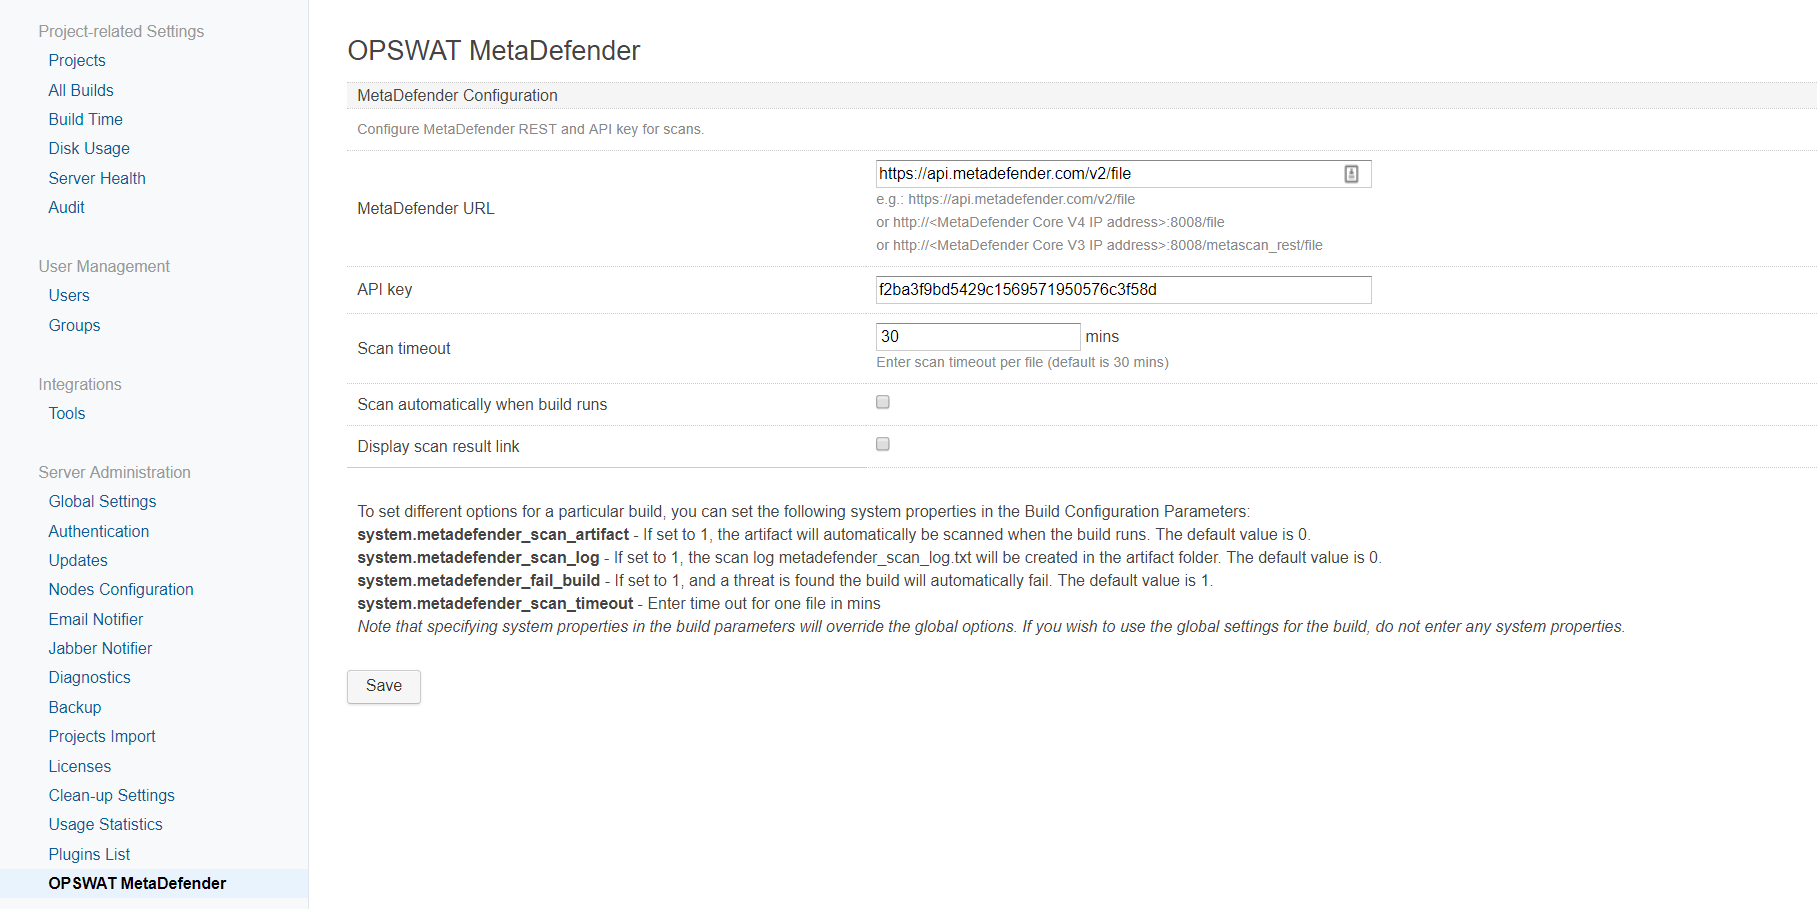
Task: Navigate to All Builds
Action: [x=80, y=90]
